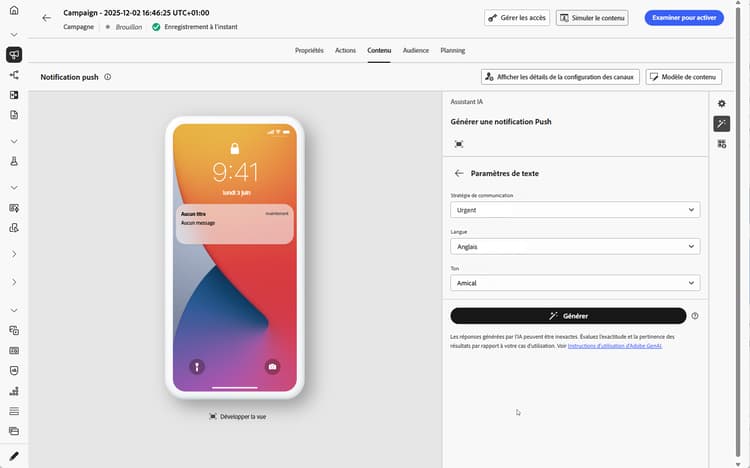Select the Contenu tab

point(379,50)
